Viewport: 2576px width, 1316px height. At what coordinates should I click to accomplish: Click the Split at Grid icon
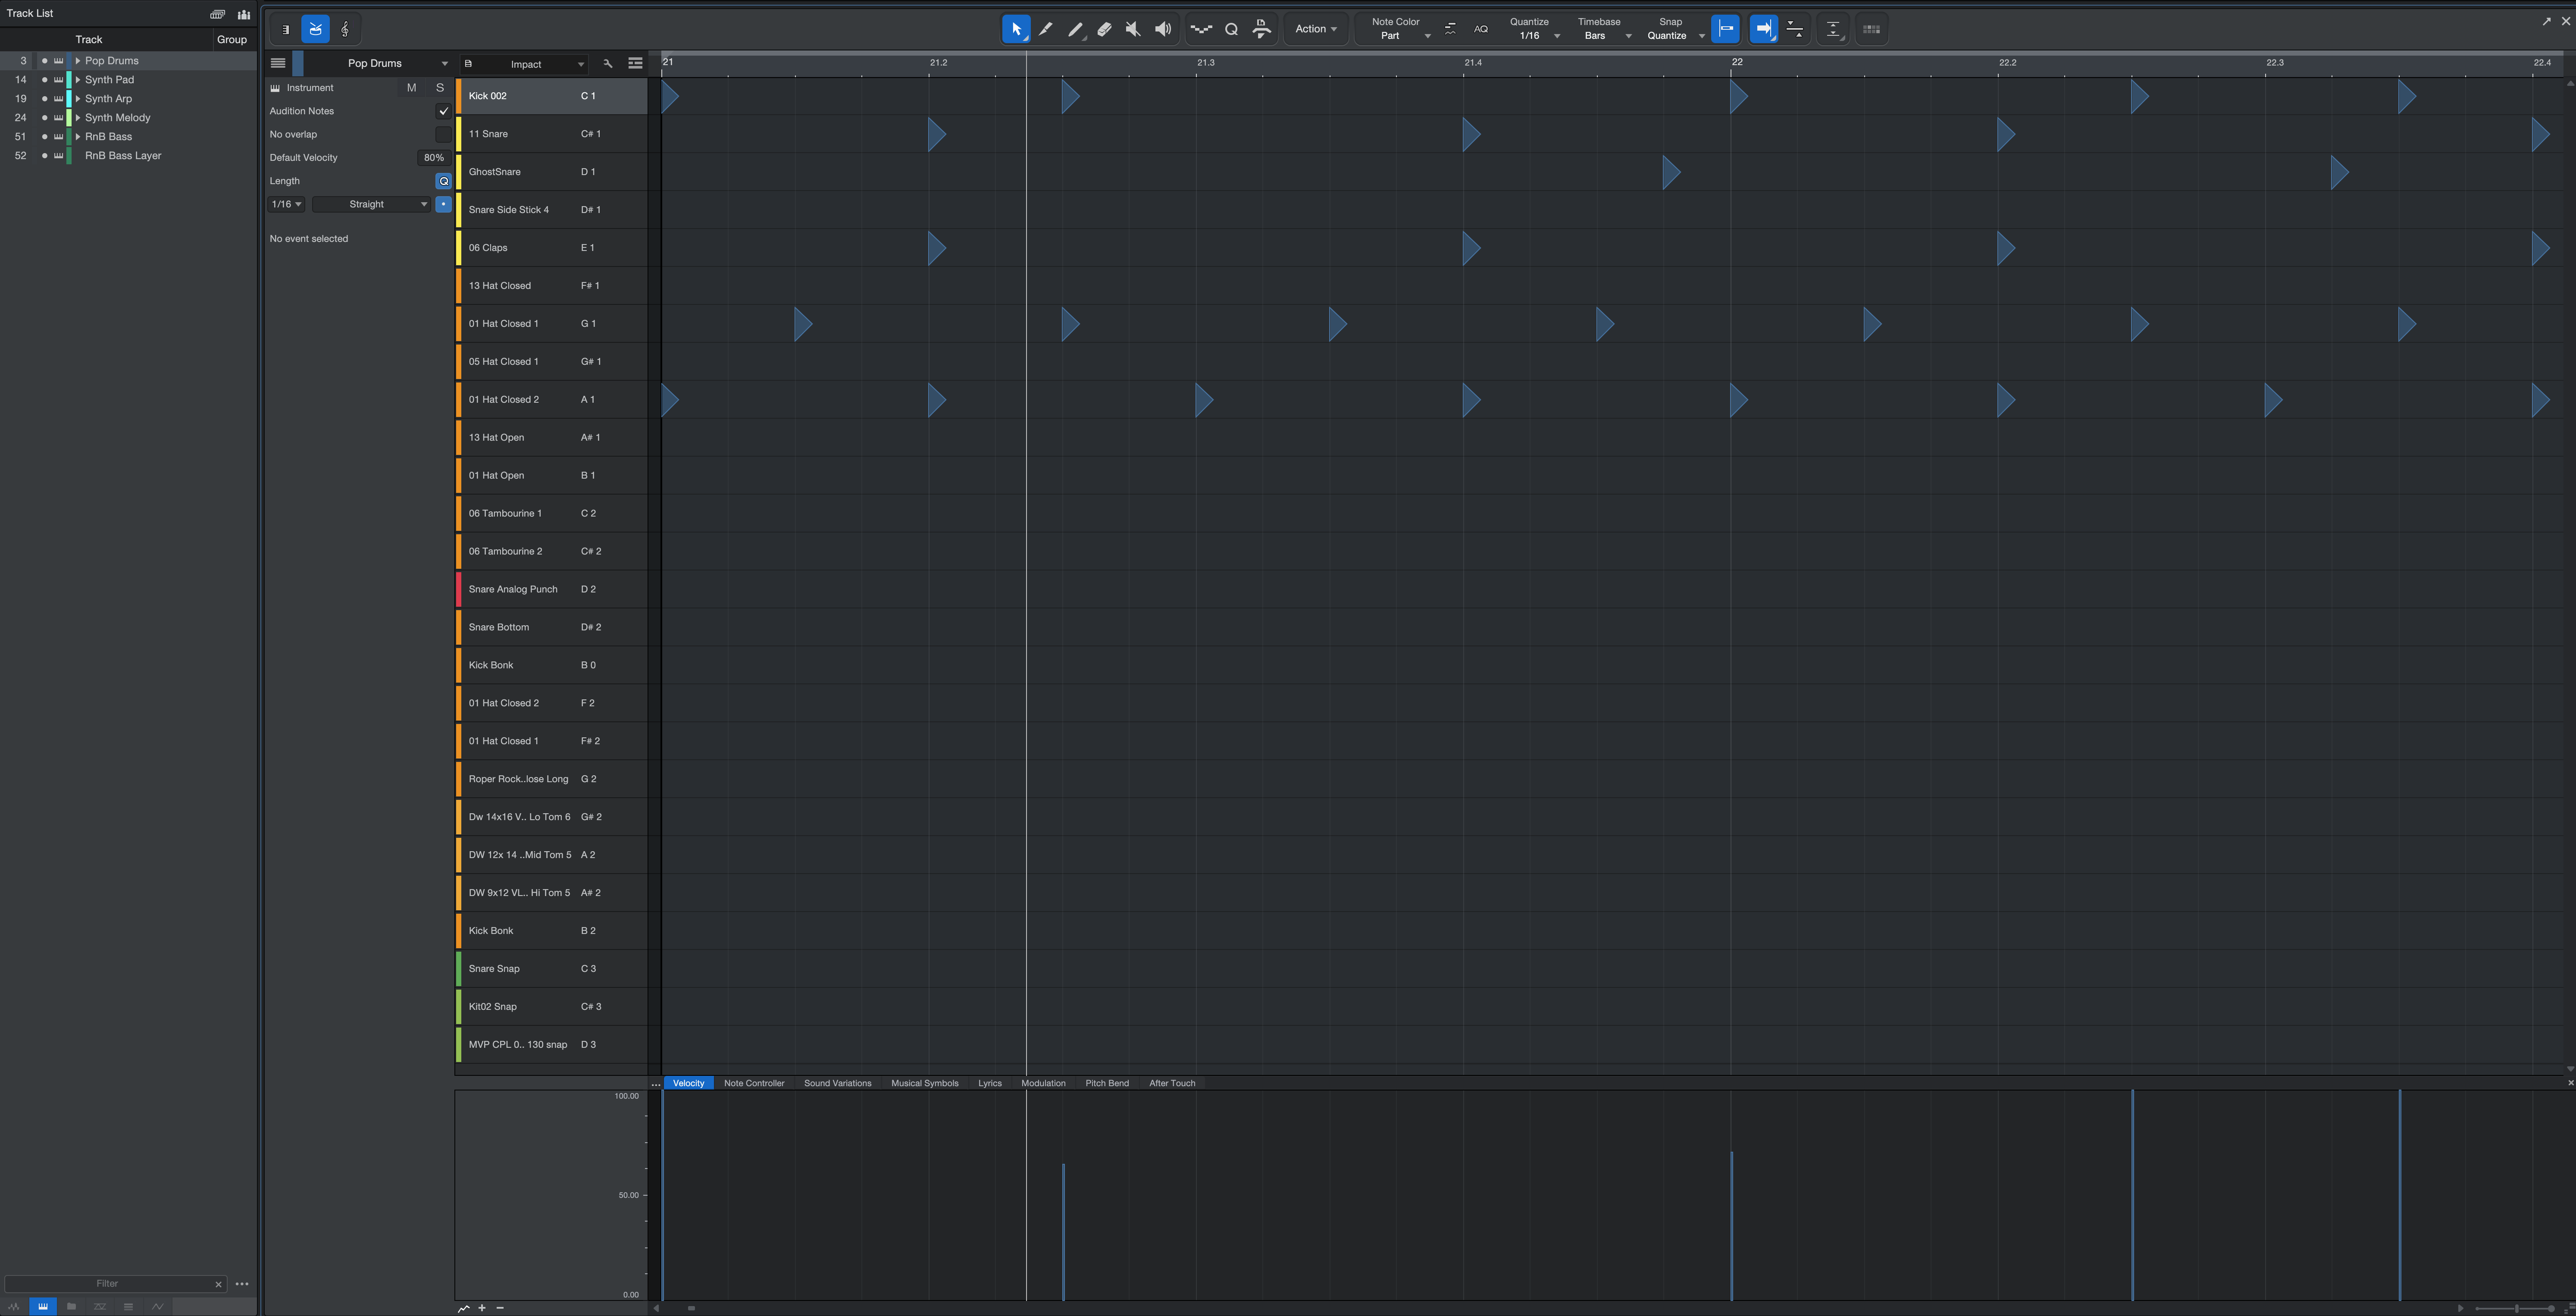point(1201,29)
